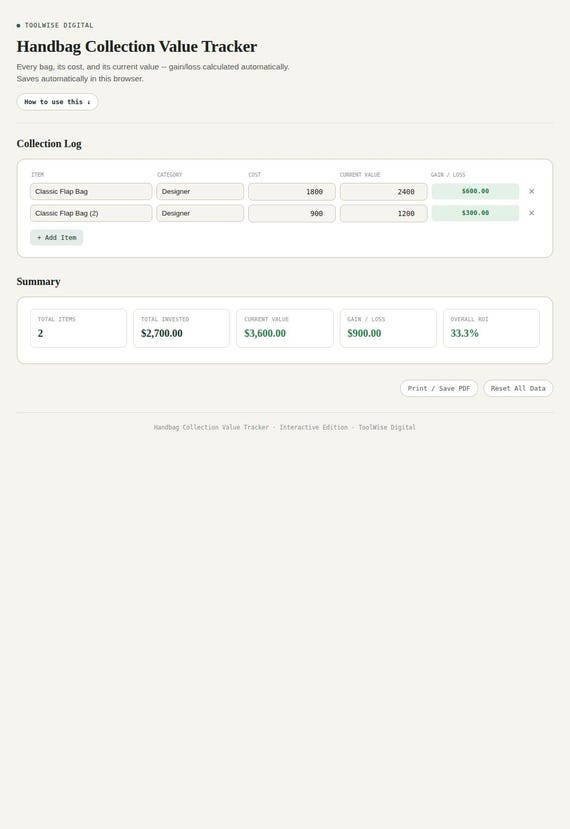Edit category Designer for Classic Flap Bag (2)
The image size is (570, 829).
tap(200, 213)
